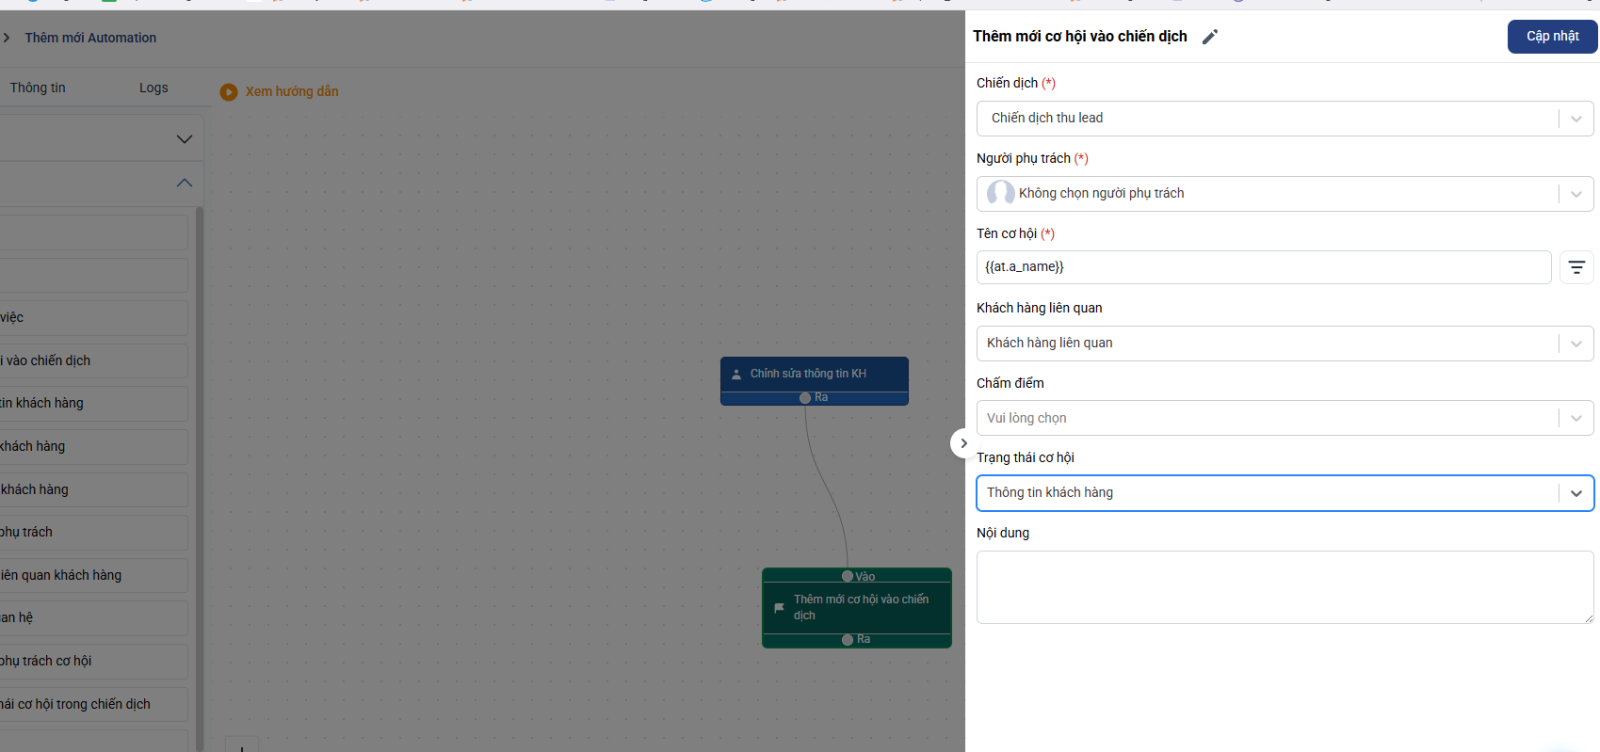This screenshot has height=752, width=1600.
Task: Click the flag icon on Thêm mới cơ hội node
Action: tap(779, 607)
